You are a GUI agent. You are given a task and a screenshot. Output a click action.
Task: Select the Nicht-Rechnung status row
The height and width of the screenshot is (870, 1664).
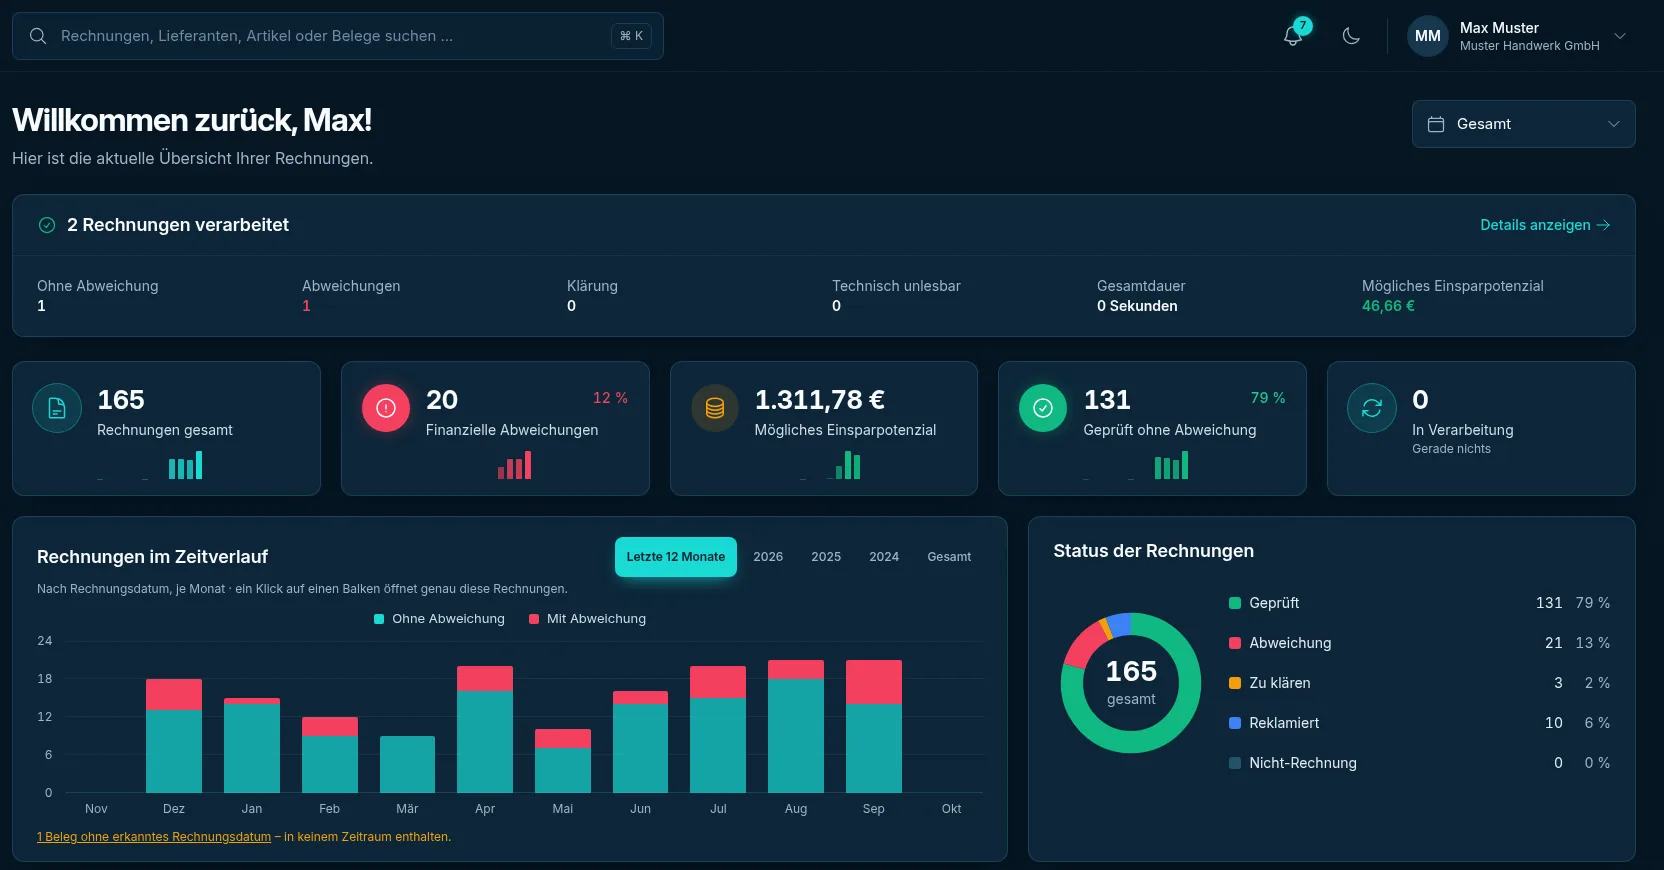[1419, 763]
